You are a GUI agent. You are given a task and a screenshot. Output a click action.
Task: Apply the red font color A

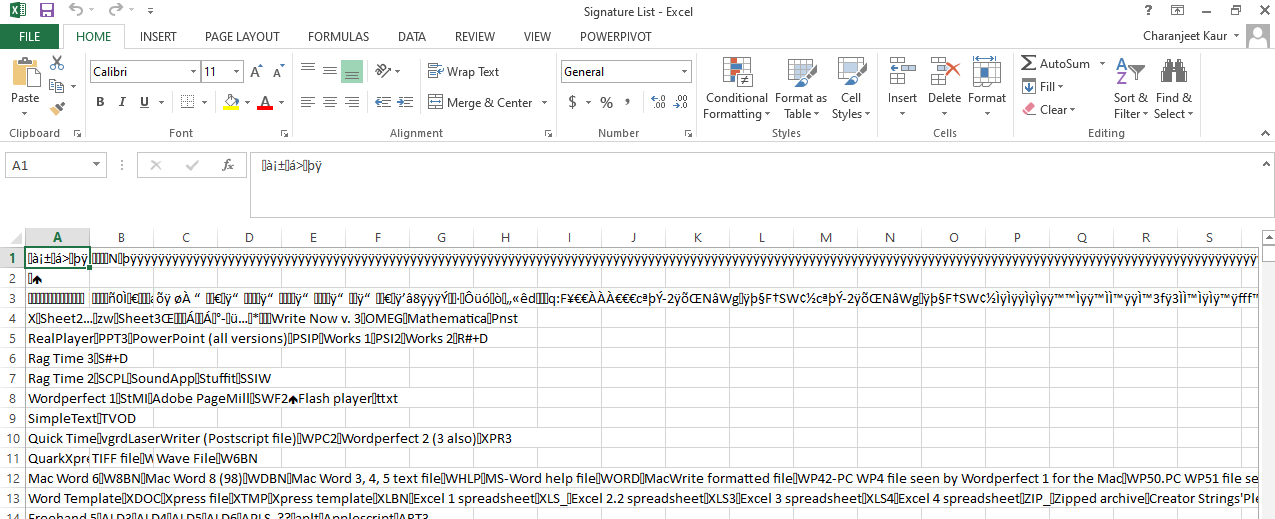265,102
